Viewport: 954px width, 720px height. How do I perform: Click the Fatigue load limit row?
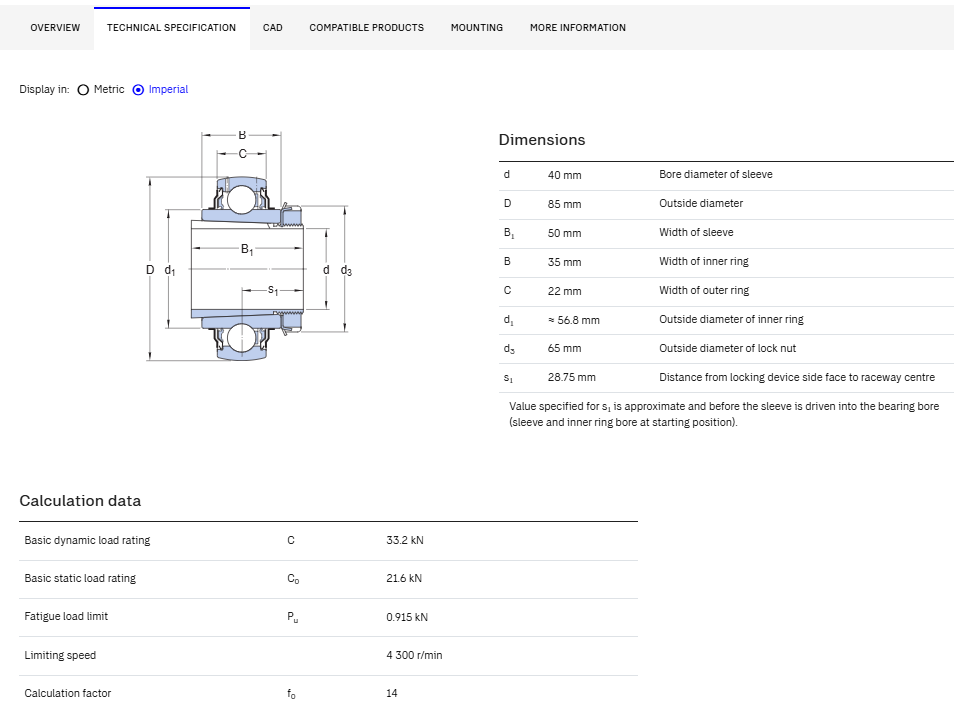329,618
